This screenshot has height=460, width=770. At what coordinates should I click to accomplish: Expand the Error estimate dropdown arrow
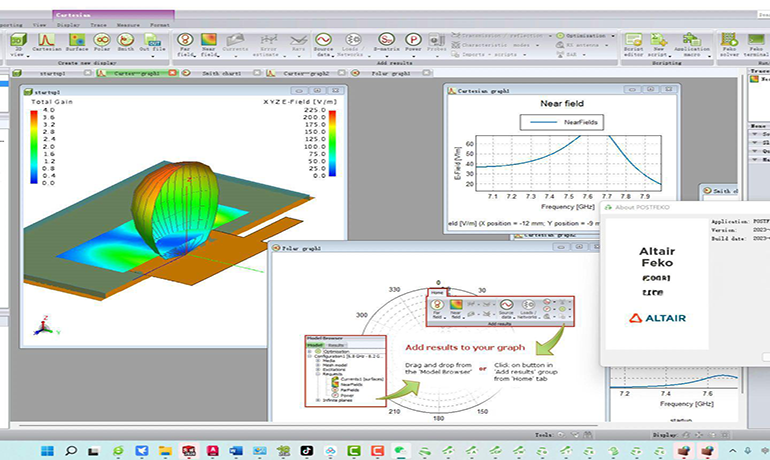click(x=284, y=54)
